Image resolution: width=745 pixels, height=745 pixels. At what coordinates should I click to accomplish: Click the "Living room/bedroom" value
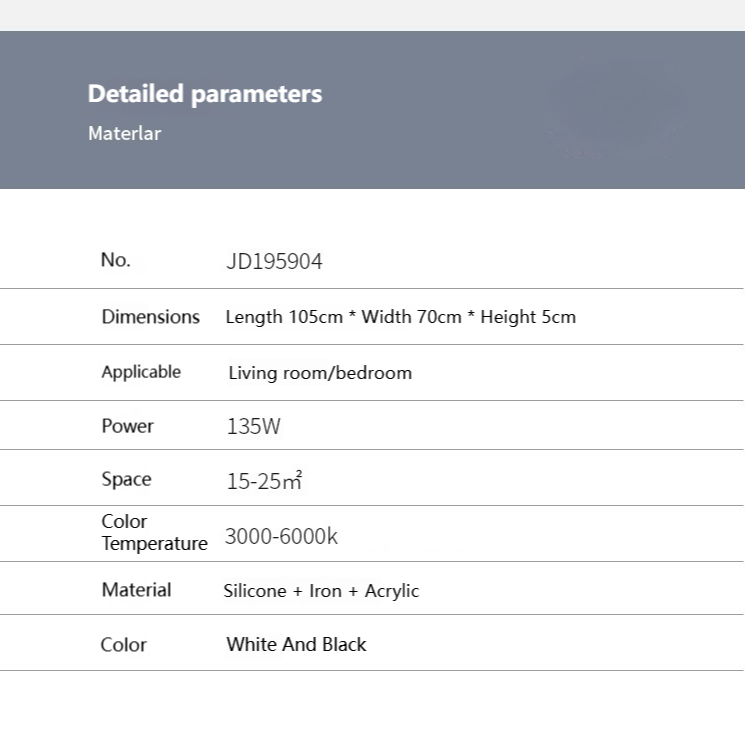[x=320, y=373]
